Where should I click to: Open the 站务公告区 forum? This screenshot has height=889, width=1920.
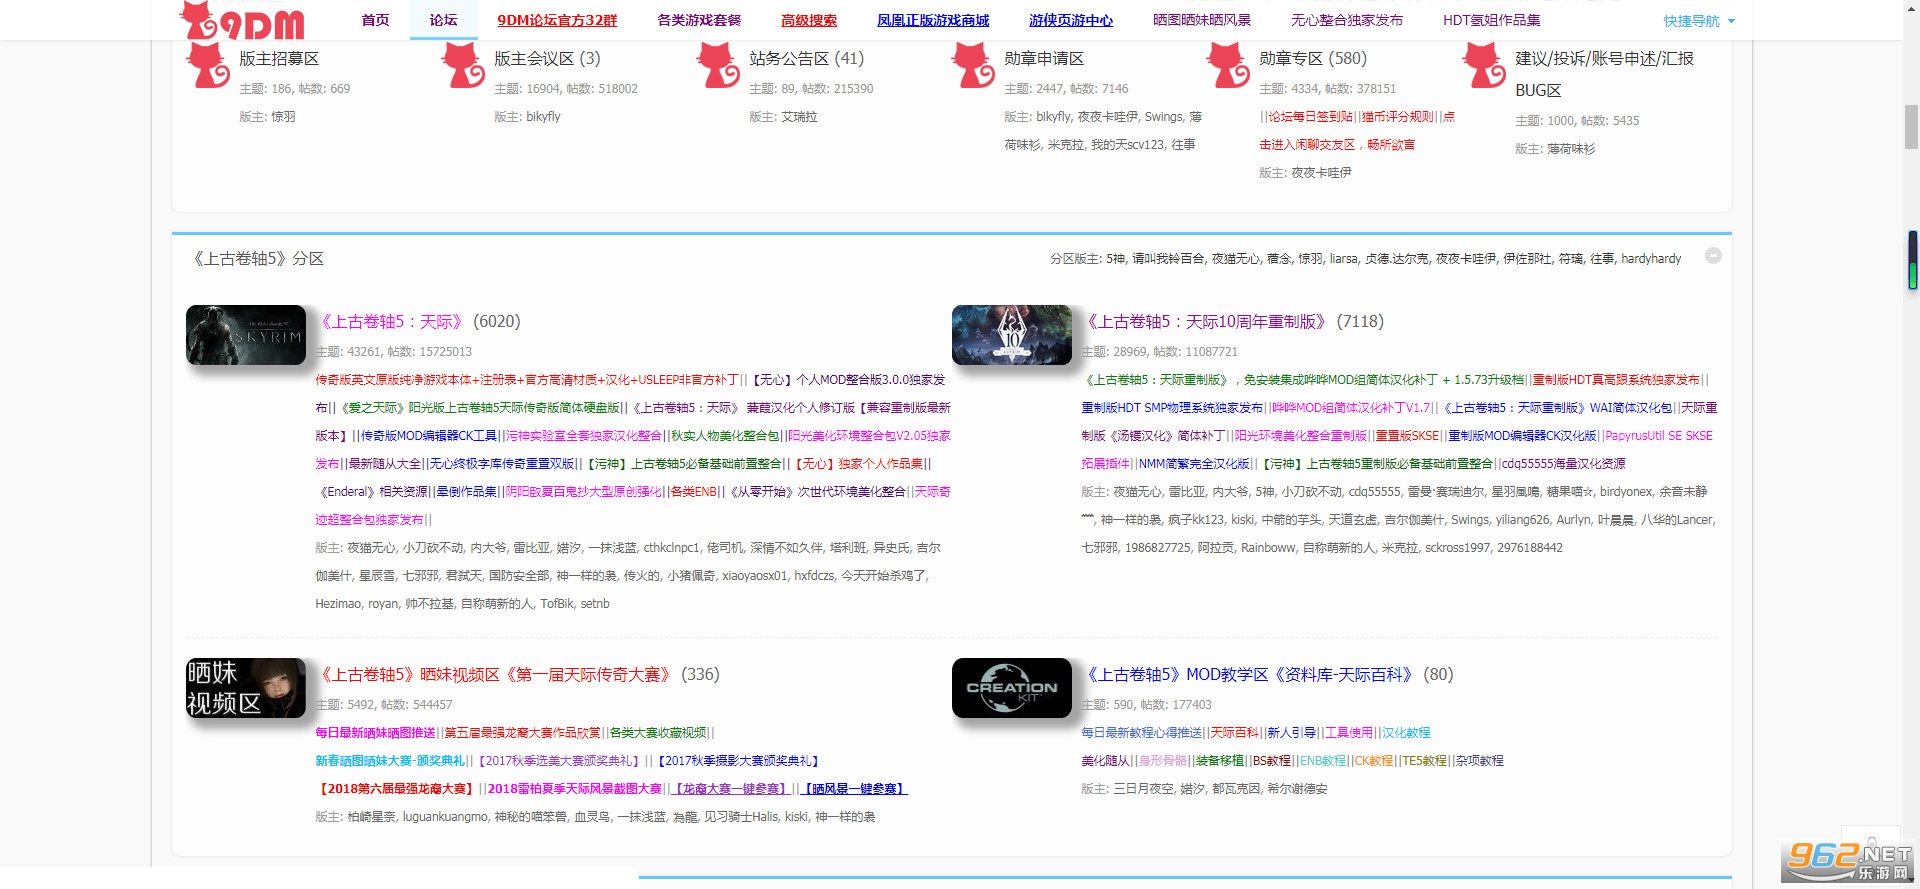click(x=789, y=59)
